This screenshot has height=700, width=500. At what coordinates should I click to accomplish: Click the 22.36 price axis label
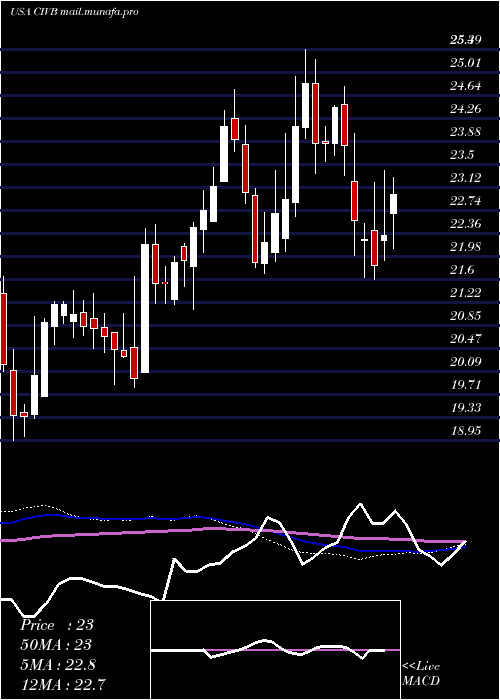(x=465, y=224)
